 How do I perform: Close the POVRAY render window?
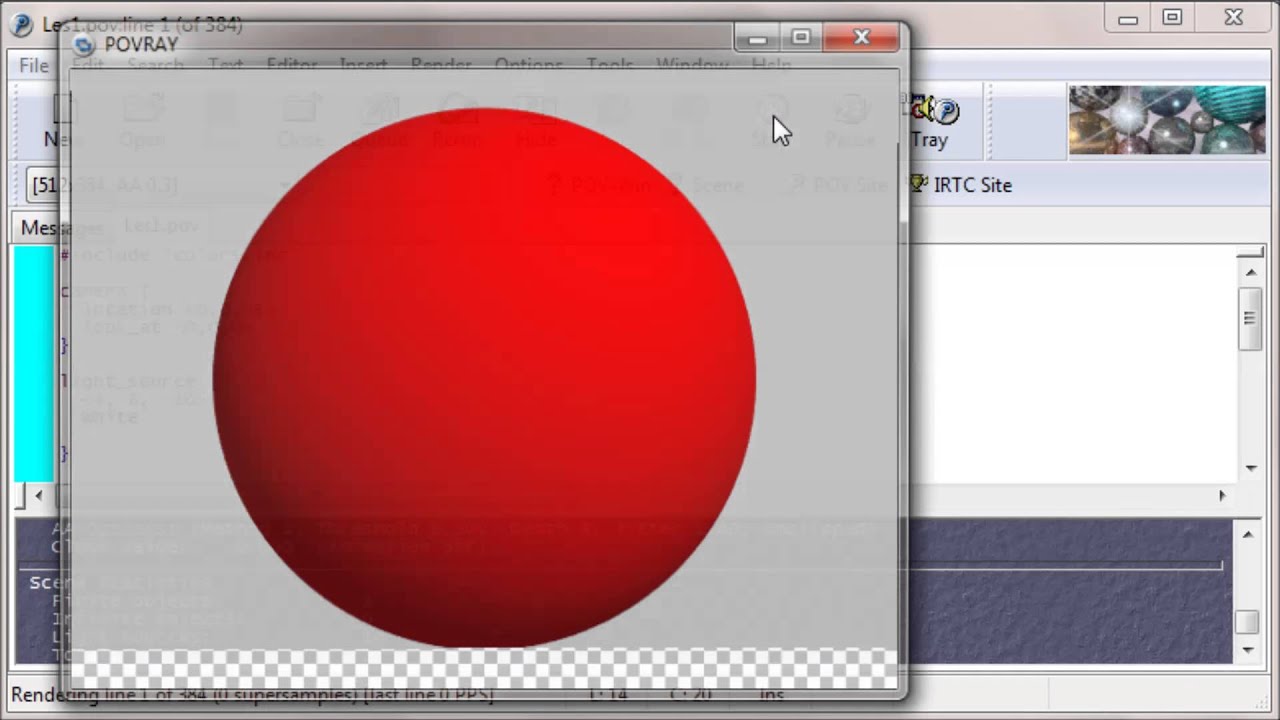(862, 38)
